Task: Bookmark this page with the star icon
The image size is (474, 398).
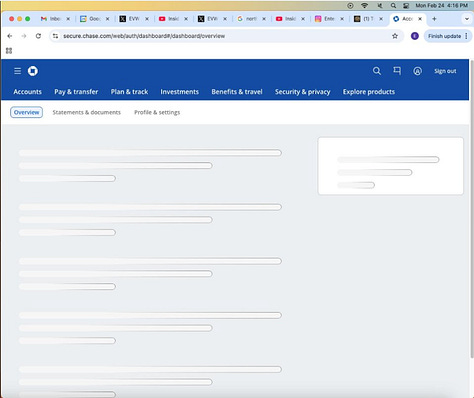Action: (x=395, y=36)
